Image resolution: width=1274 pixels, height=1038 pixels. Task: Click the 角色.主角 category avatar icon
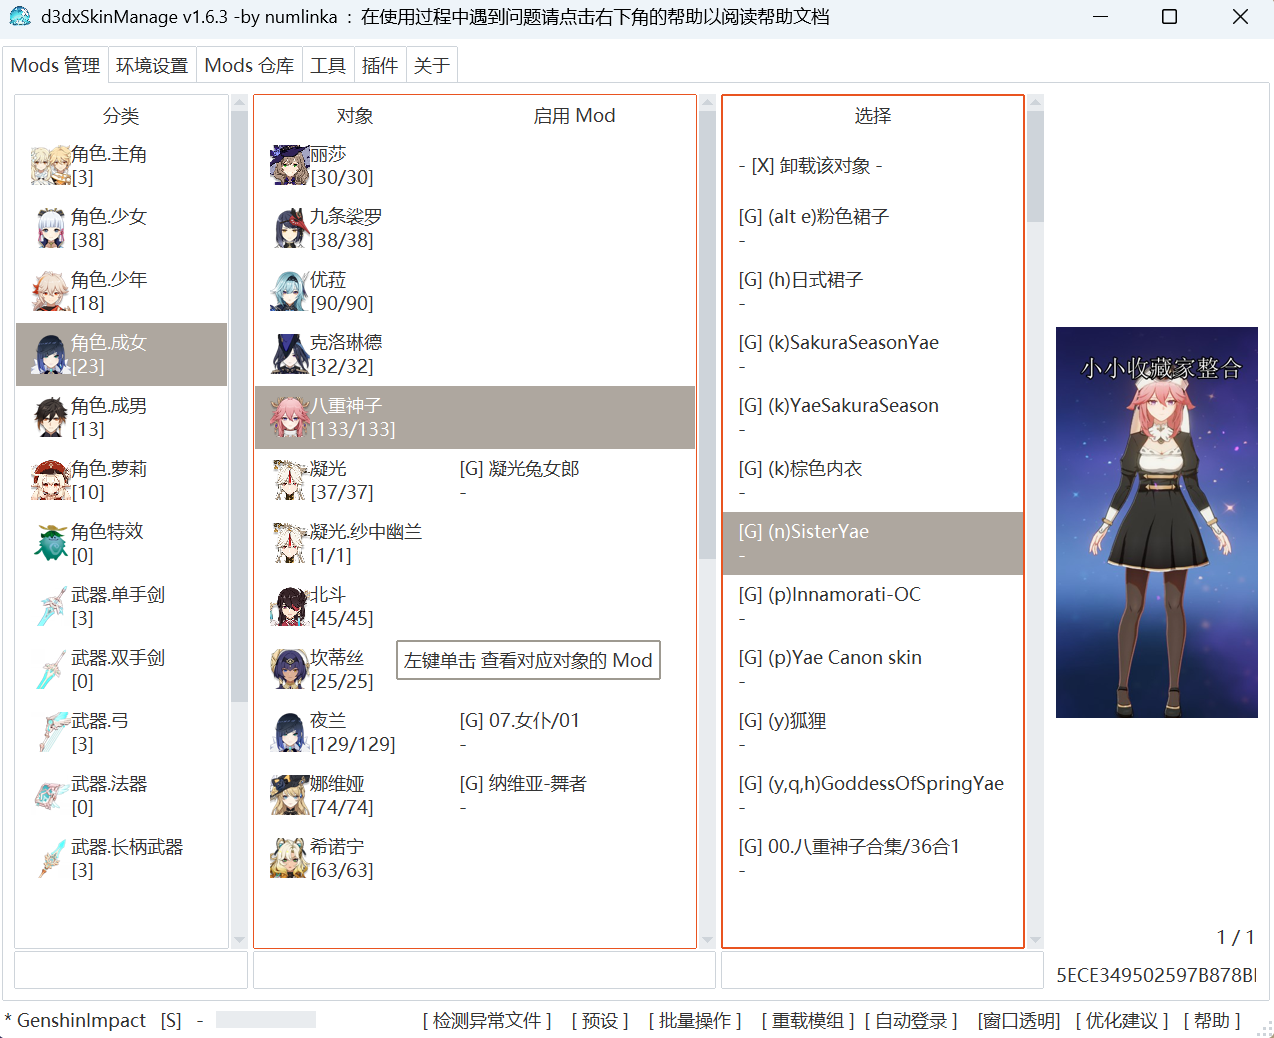tap(50, 166)
